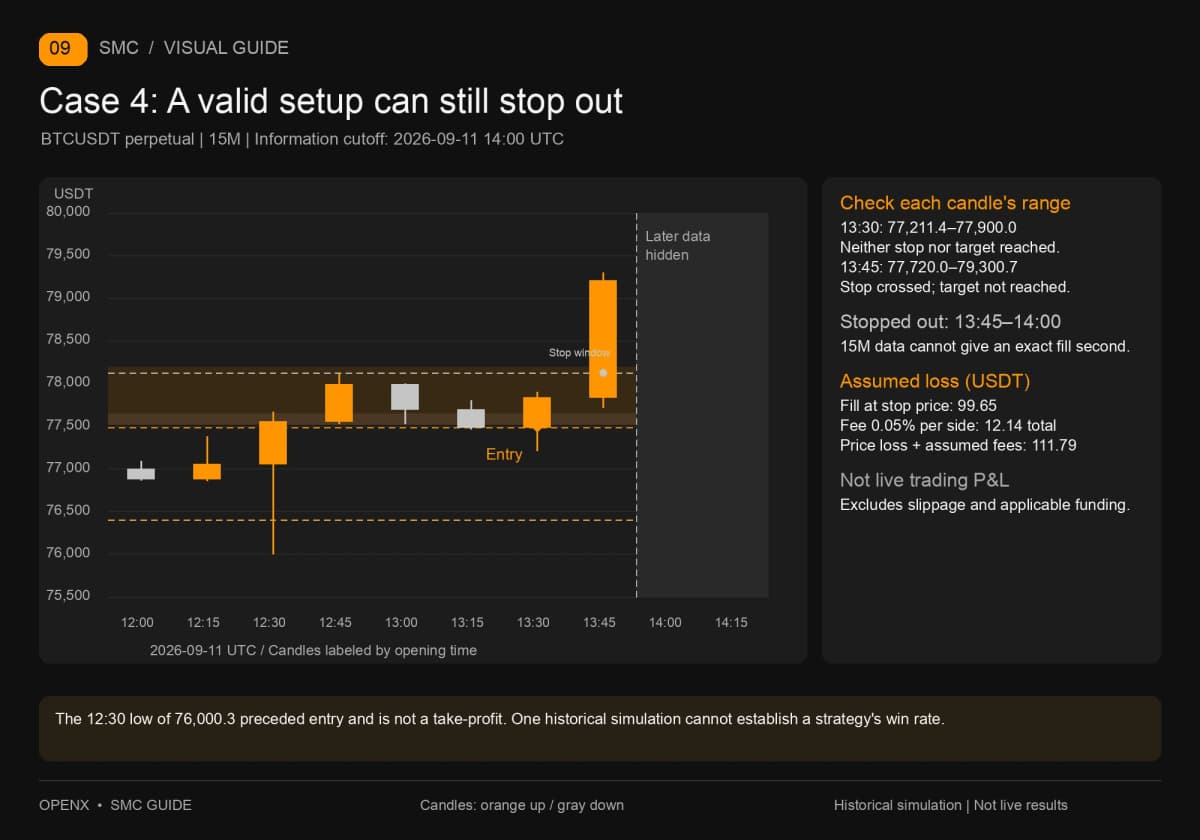Select the SMC / VISUAL GUIDE header text
Image resolution: width=1200 pixels, height=840 pixels.
click(x=194, y=48)
